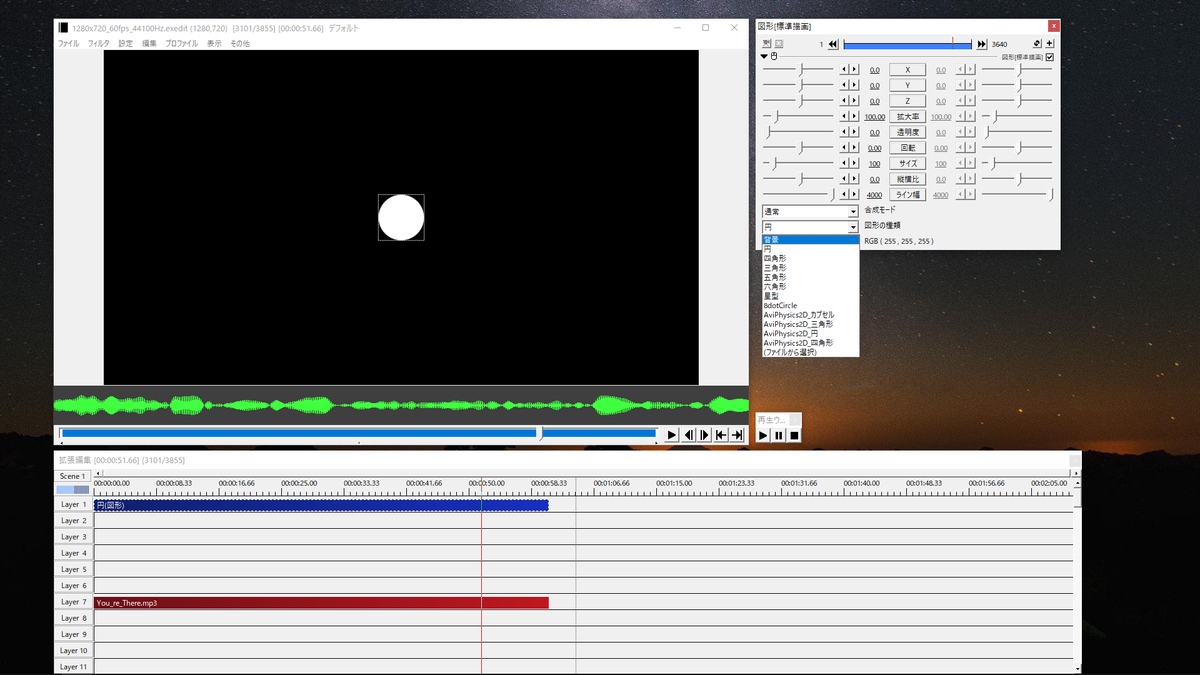The width and height of the screenshot is (1200, 675).
Task: Step forward one frame in main window
Action: click(x=705, y=435)
